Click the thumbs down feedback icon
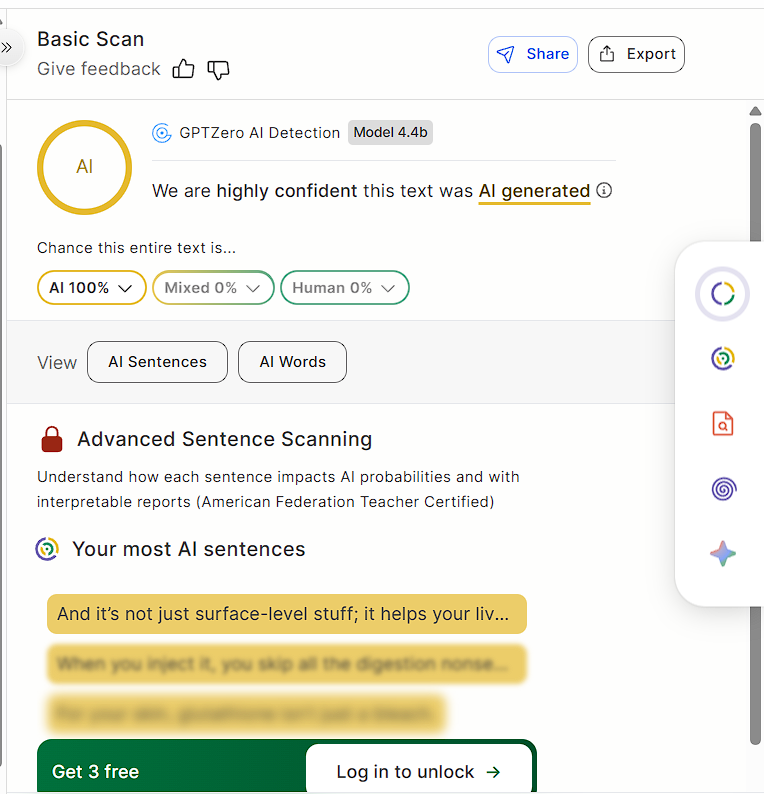 (x=218, y=70)
